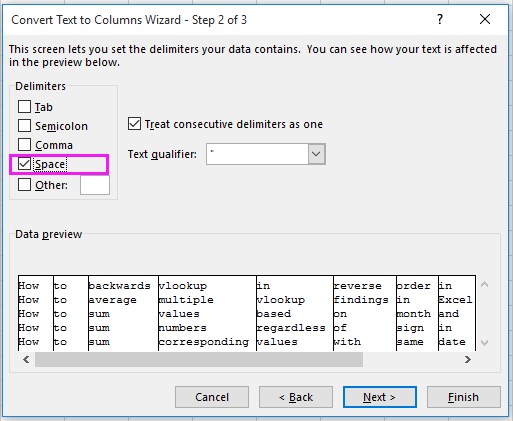Click the preview scroll down arrow

tap(485, 343)
